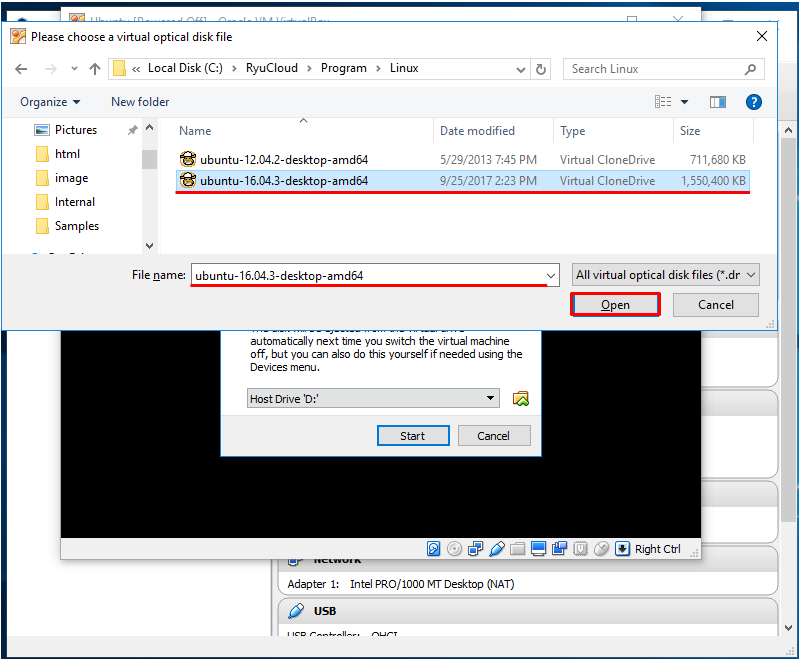Click the Linux breadcrumb
799x659 pixels.
(404, 68)
